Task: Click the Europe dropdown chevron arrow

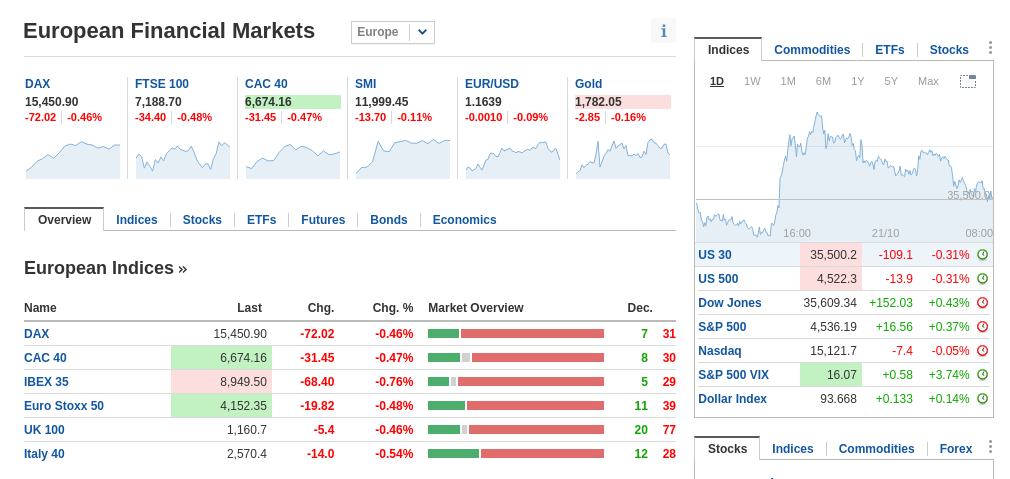Action: click(423, 32)
